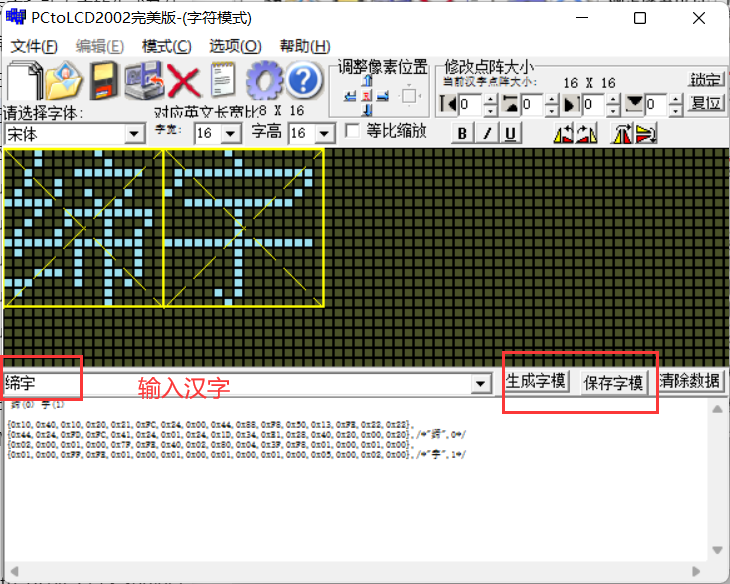Click the PCtoLCD2002 title bar app icon

click(x=15, y=17)
